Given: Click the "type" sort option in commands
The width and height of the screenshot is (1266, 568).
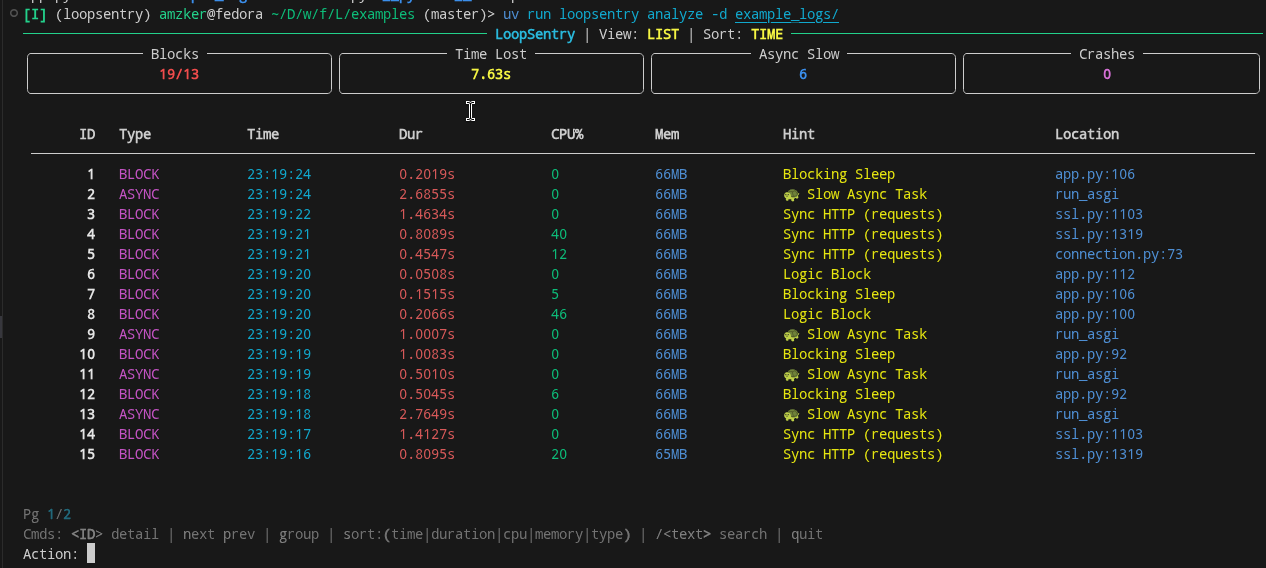Looking at the screenshot, I should click(x=607, y=534).
